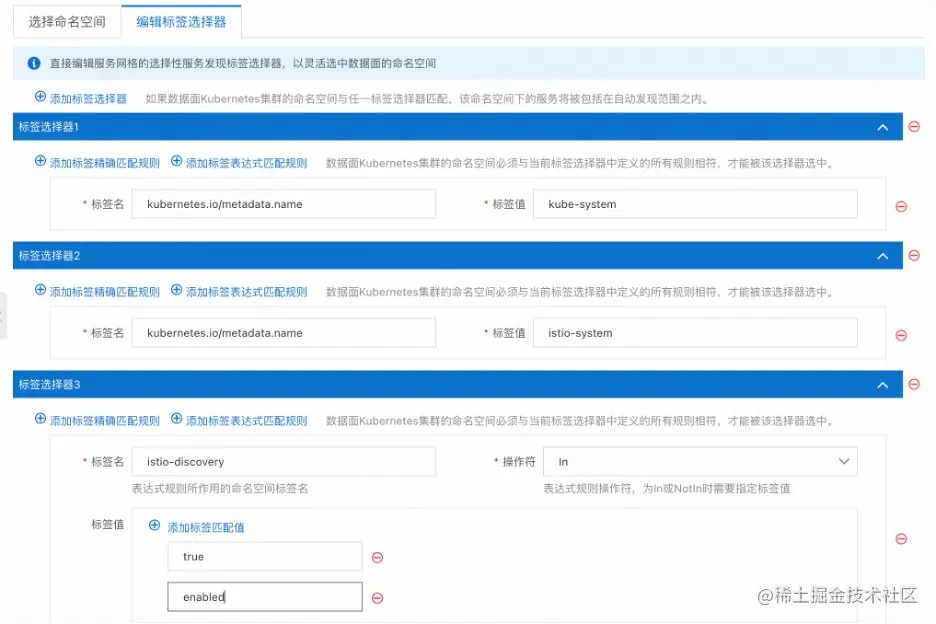This screenshot has width=936, height=624.
Task: Click the istio-discovery 标签名 field
Action: coord(284,462)
